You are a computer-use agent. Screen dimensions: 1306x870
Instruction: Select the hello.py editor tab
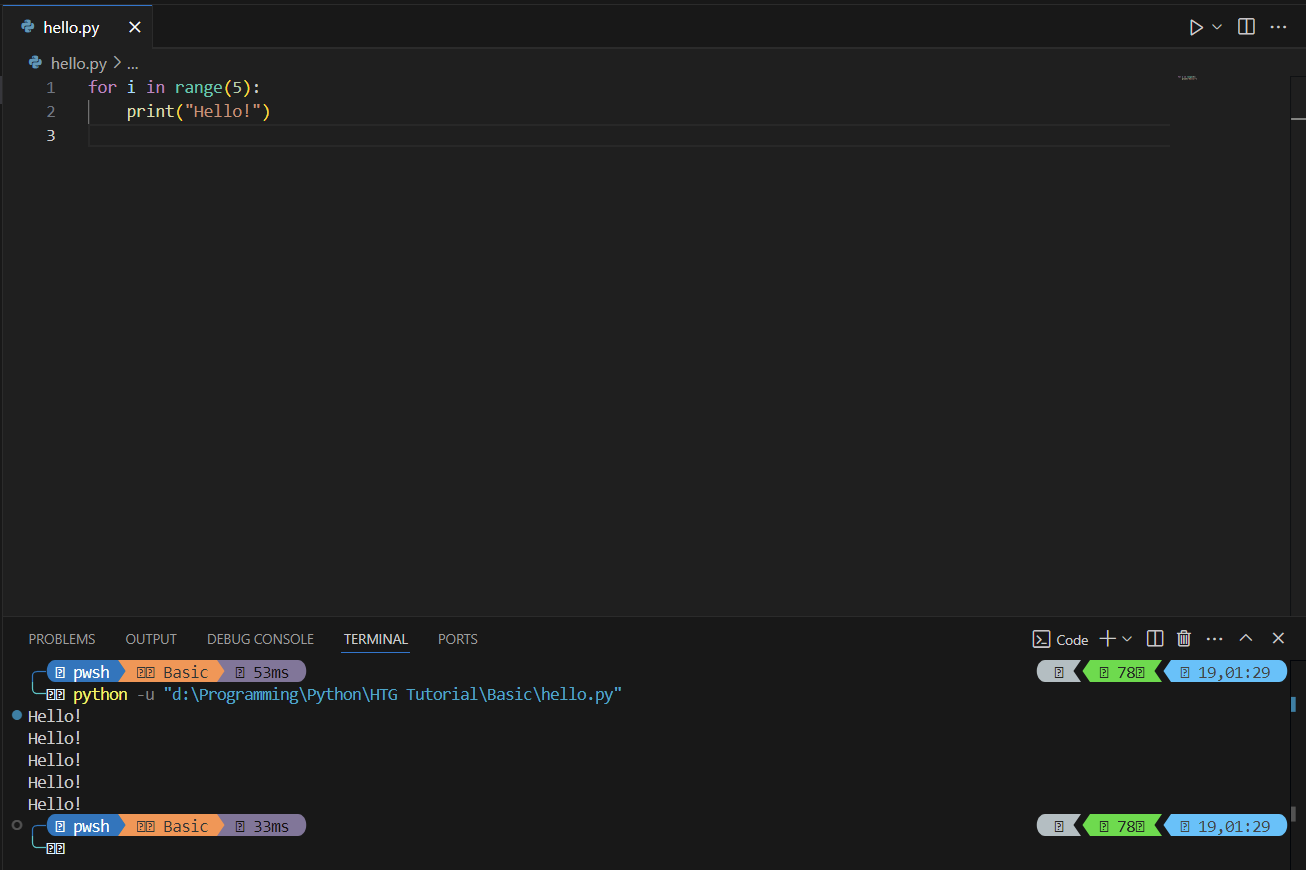71,28
